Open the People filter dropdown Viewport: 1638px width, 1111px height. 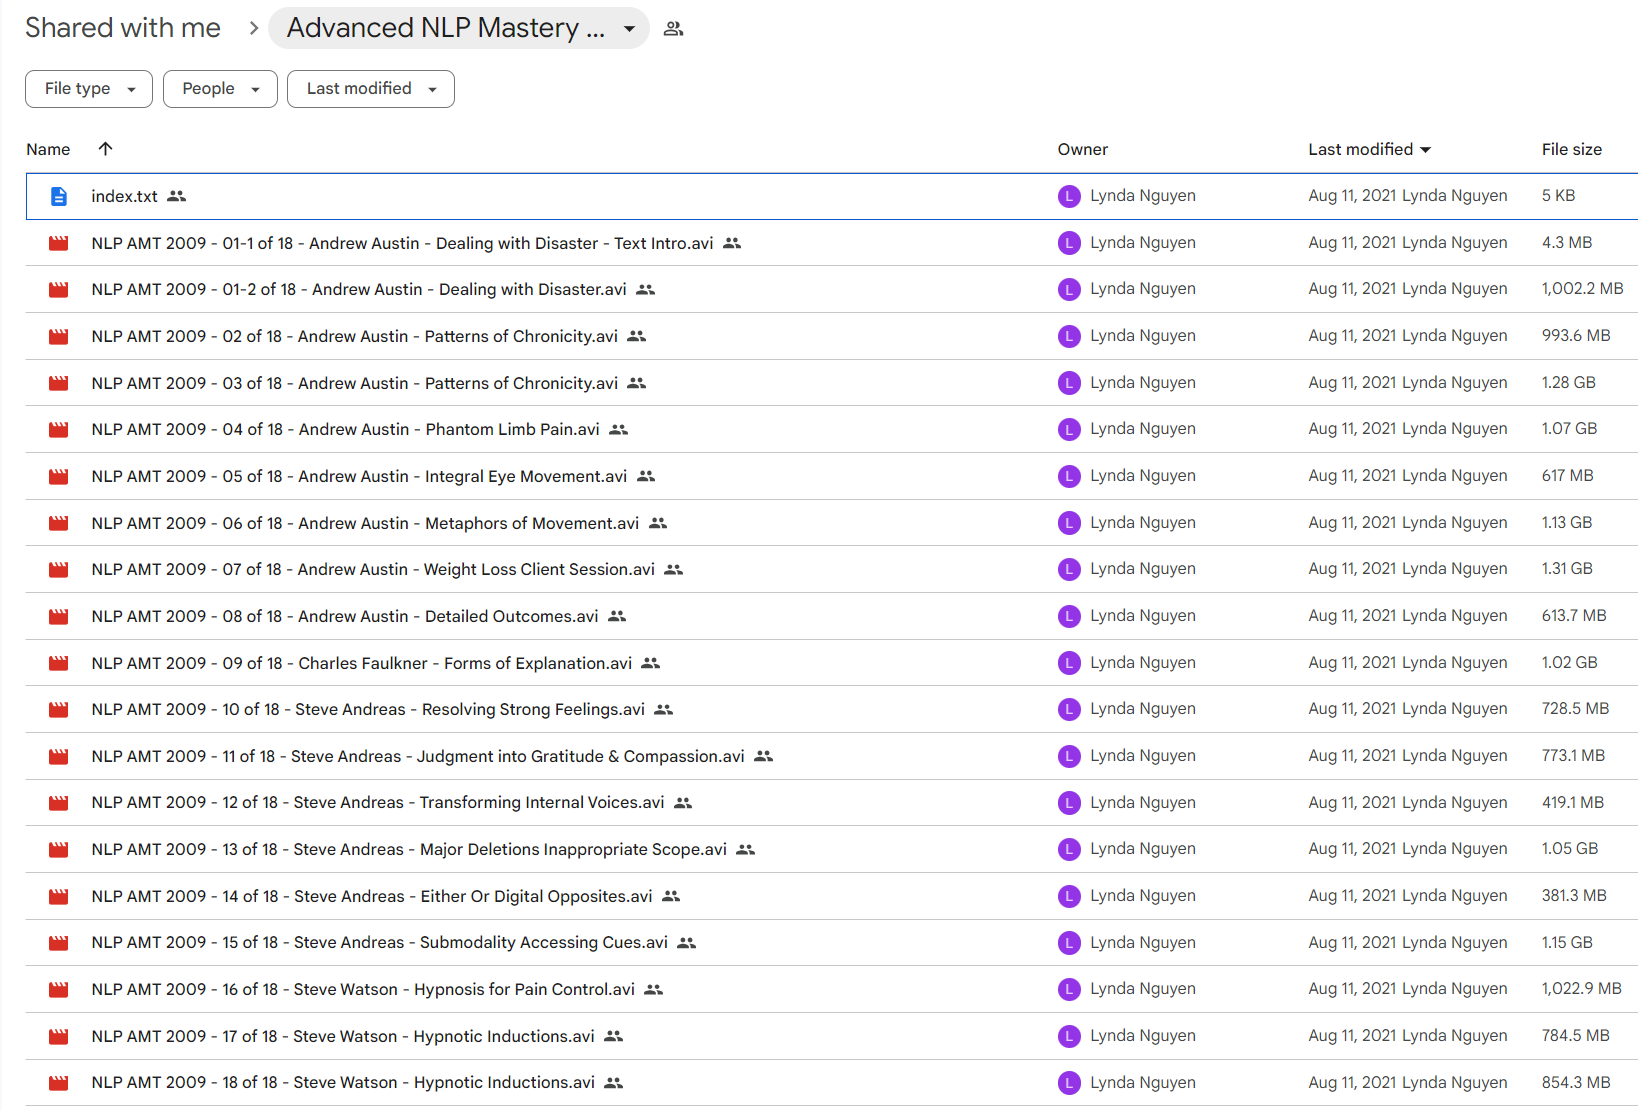(220, 89)
